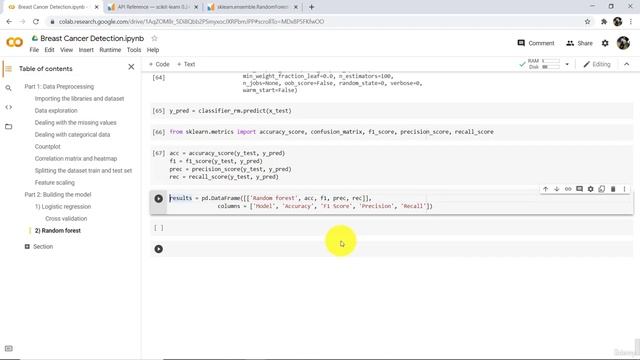640x360 pixels.
Task: Open the Insert menu
Action: coord(86,50)
